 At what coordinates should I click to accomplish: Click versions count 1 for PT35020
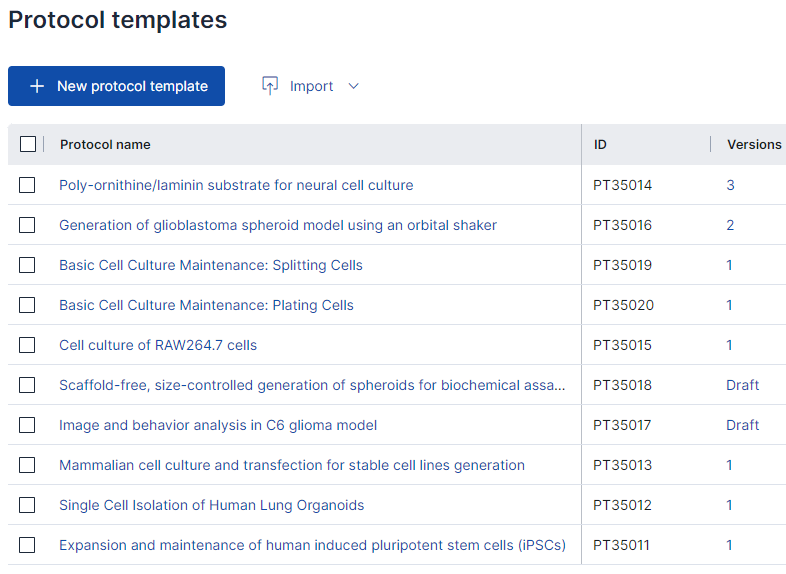coord(729,305)
